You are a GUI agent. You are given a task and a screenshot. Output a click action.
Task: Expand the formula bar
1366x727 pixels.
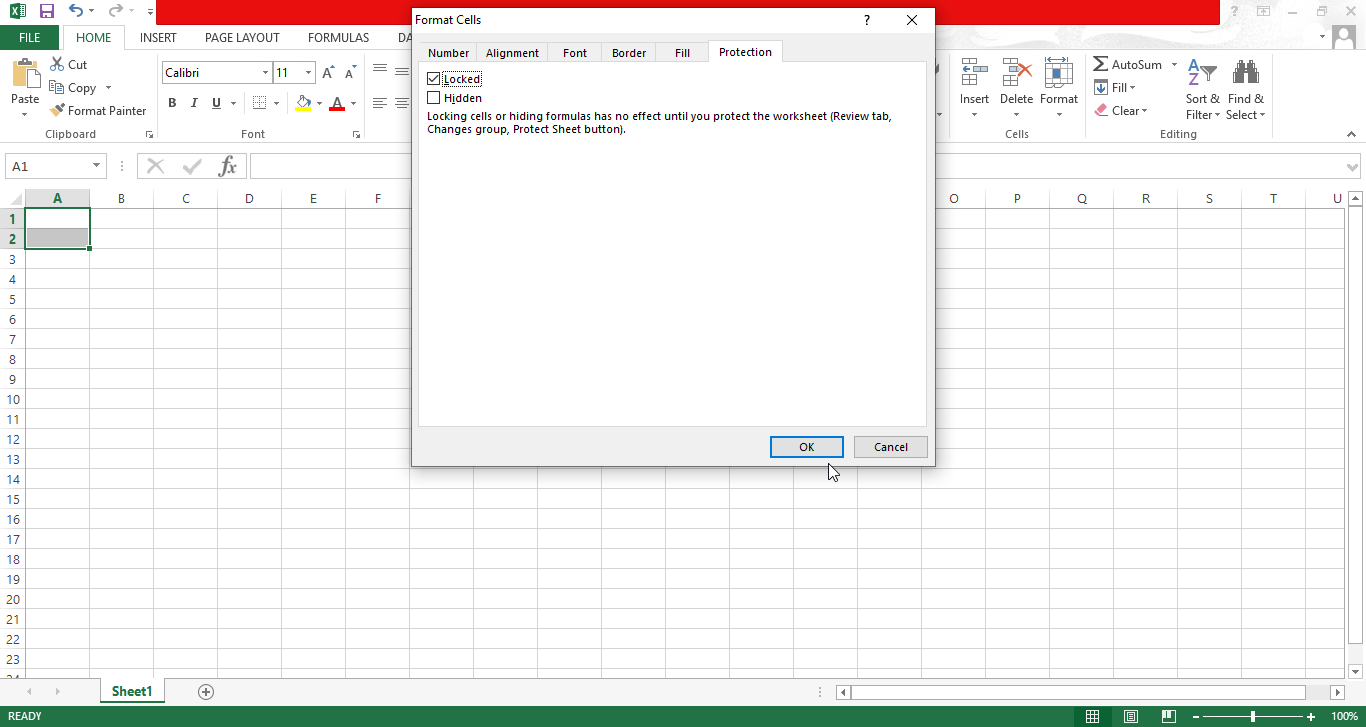pos(1353,167)
